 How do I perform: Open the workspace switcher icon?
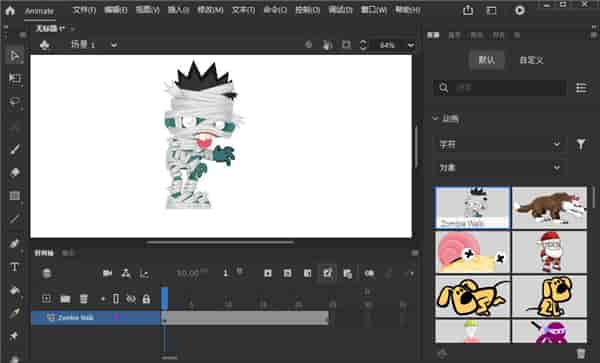click(491, 11)
